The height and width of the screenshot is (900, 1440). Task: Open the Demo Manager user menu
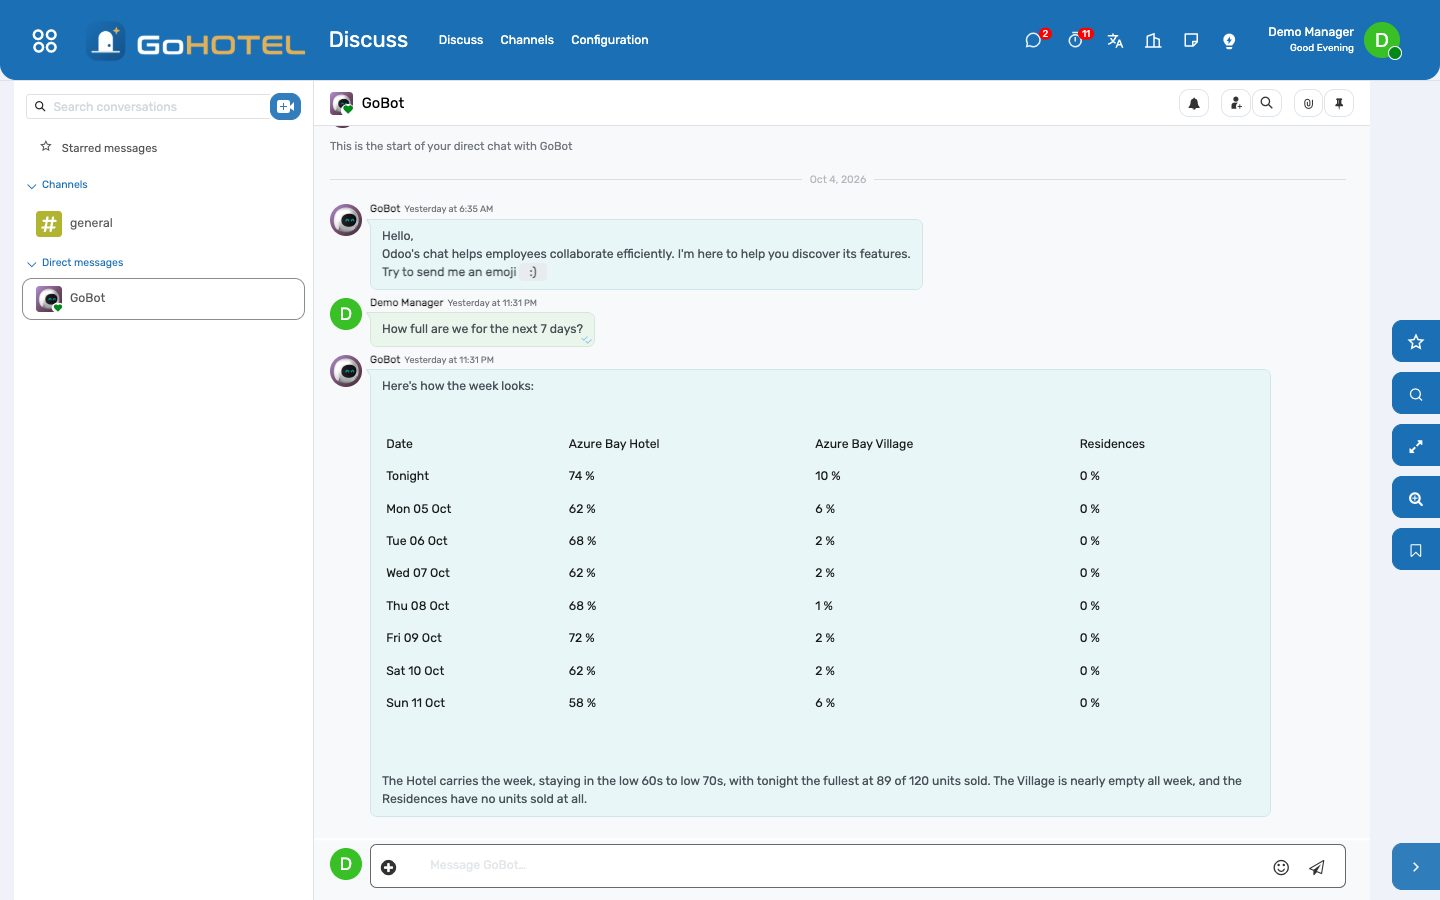[x=1333, y=40]
